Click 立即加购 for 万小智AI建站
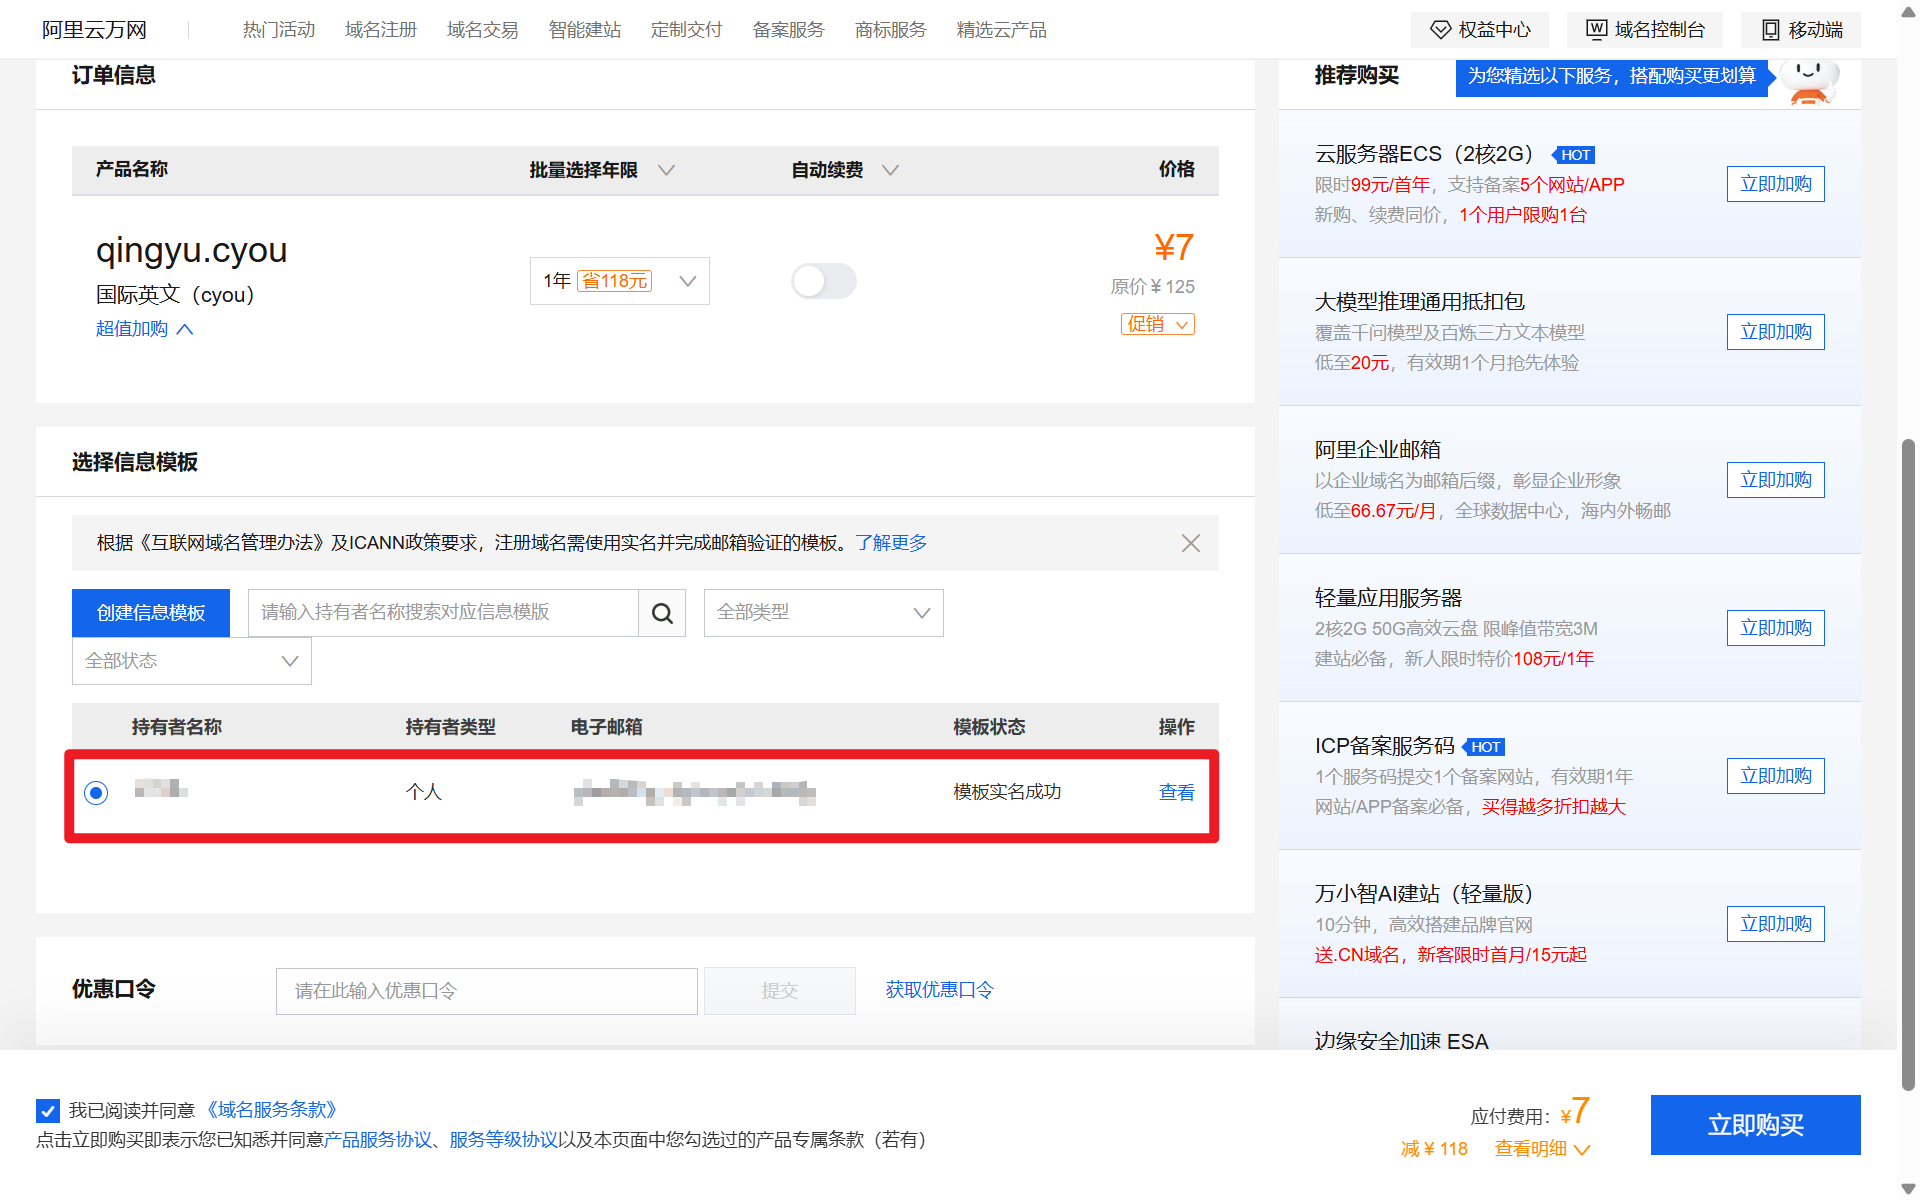This screenshot has width=1920, height=1200. tap(1776, 924)
